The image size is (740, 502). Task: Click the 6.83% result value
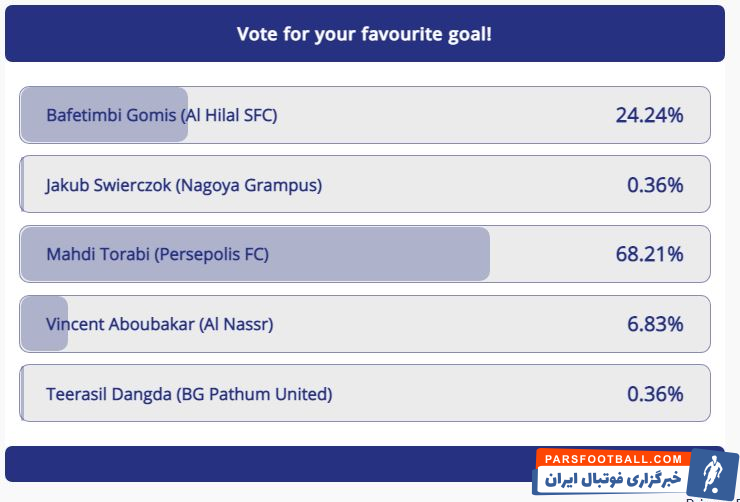pyautogui.click(x=655, y=324)
